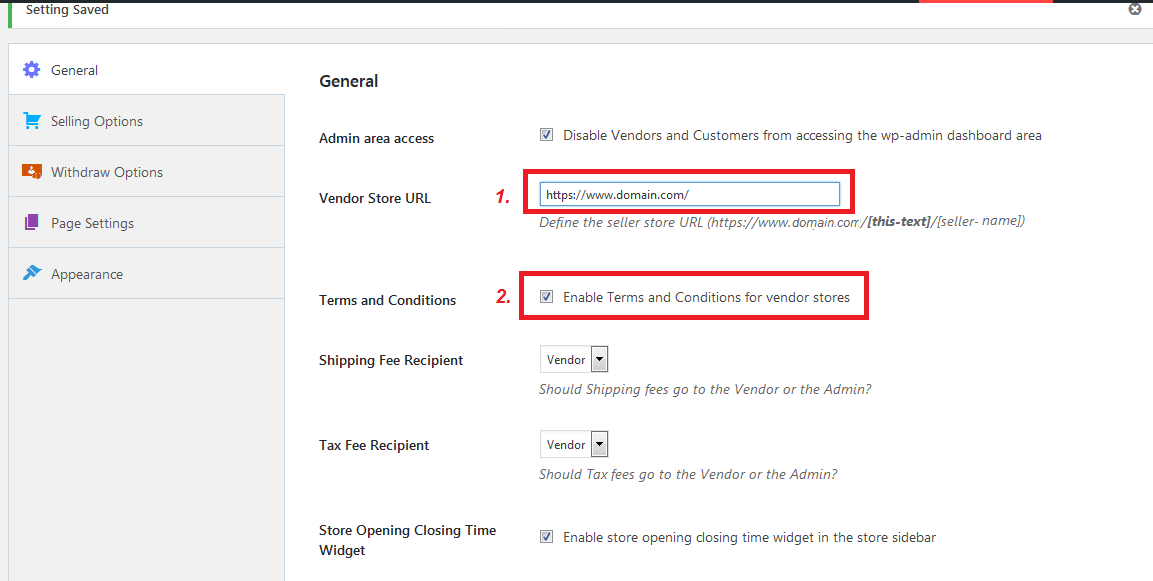The width and height of the screenshot is (1153, 581).
Task: Click the Admin area access label
Action: tap(376, 138)
